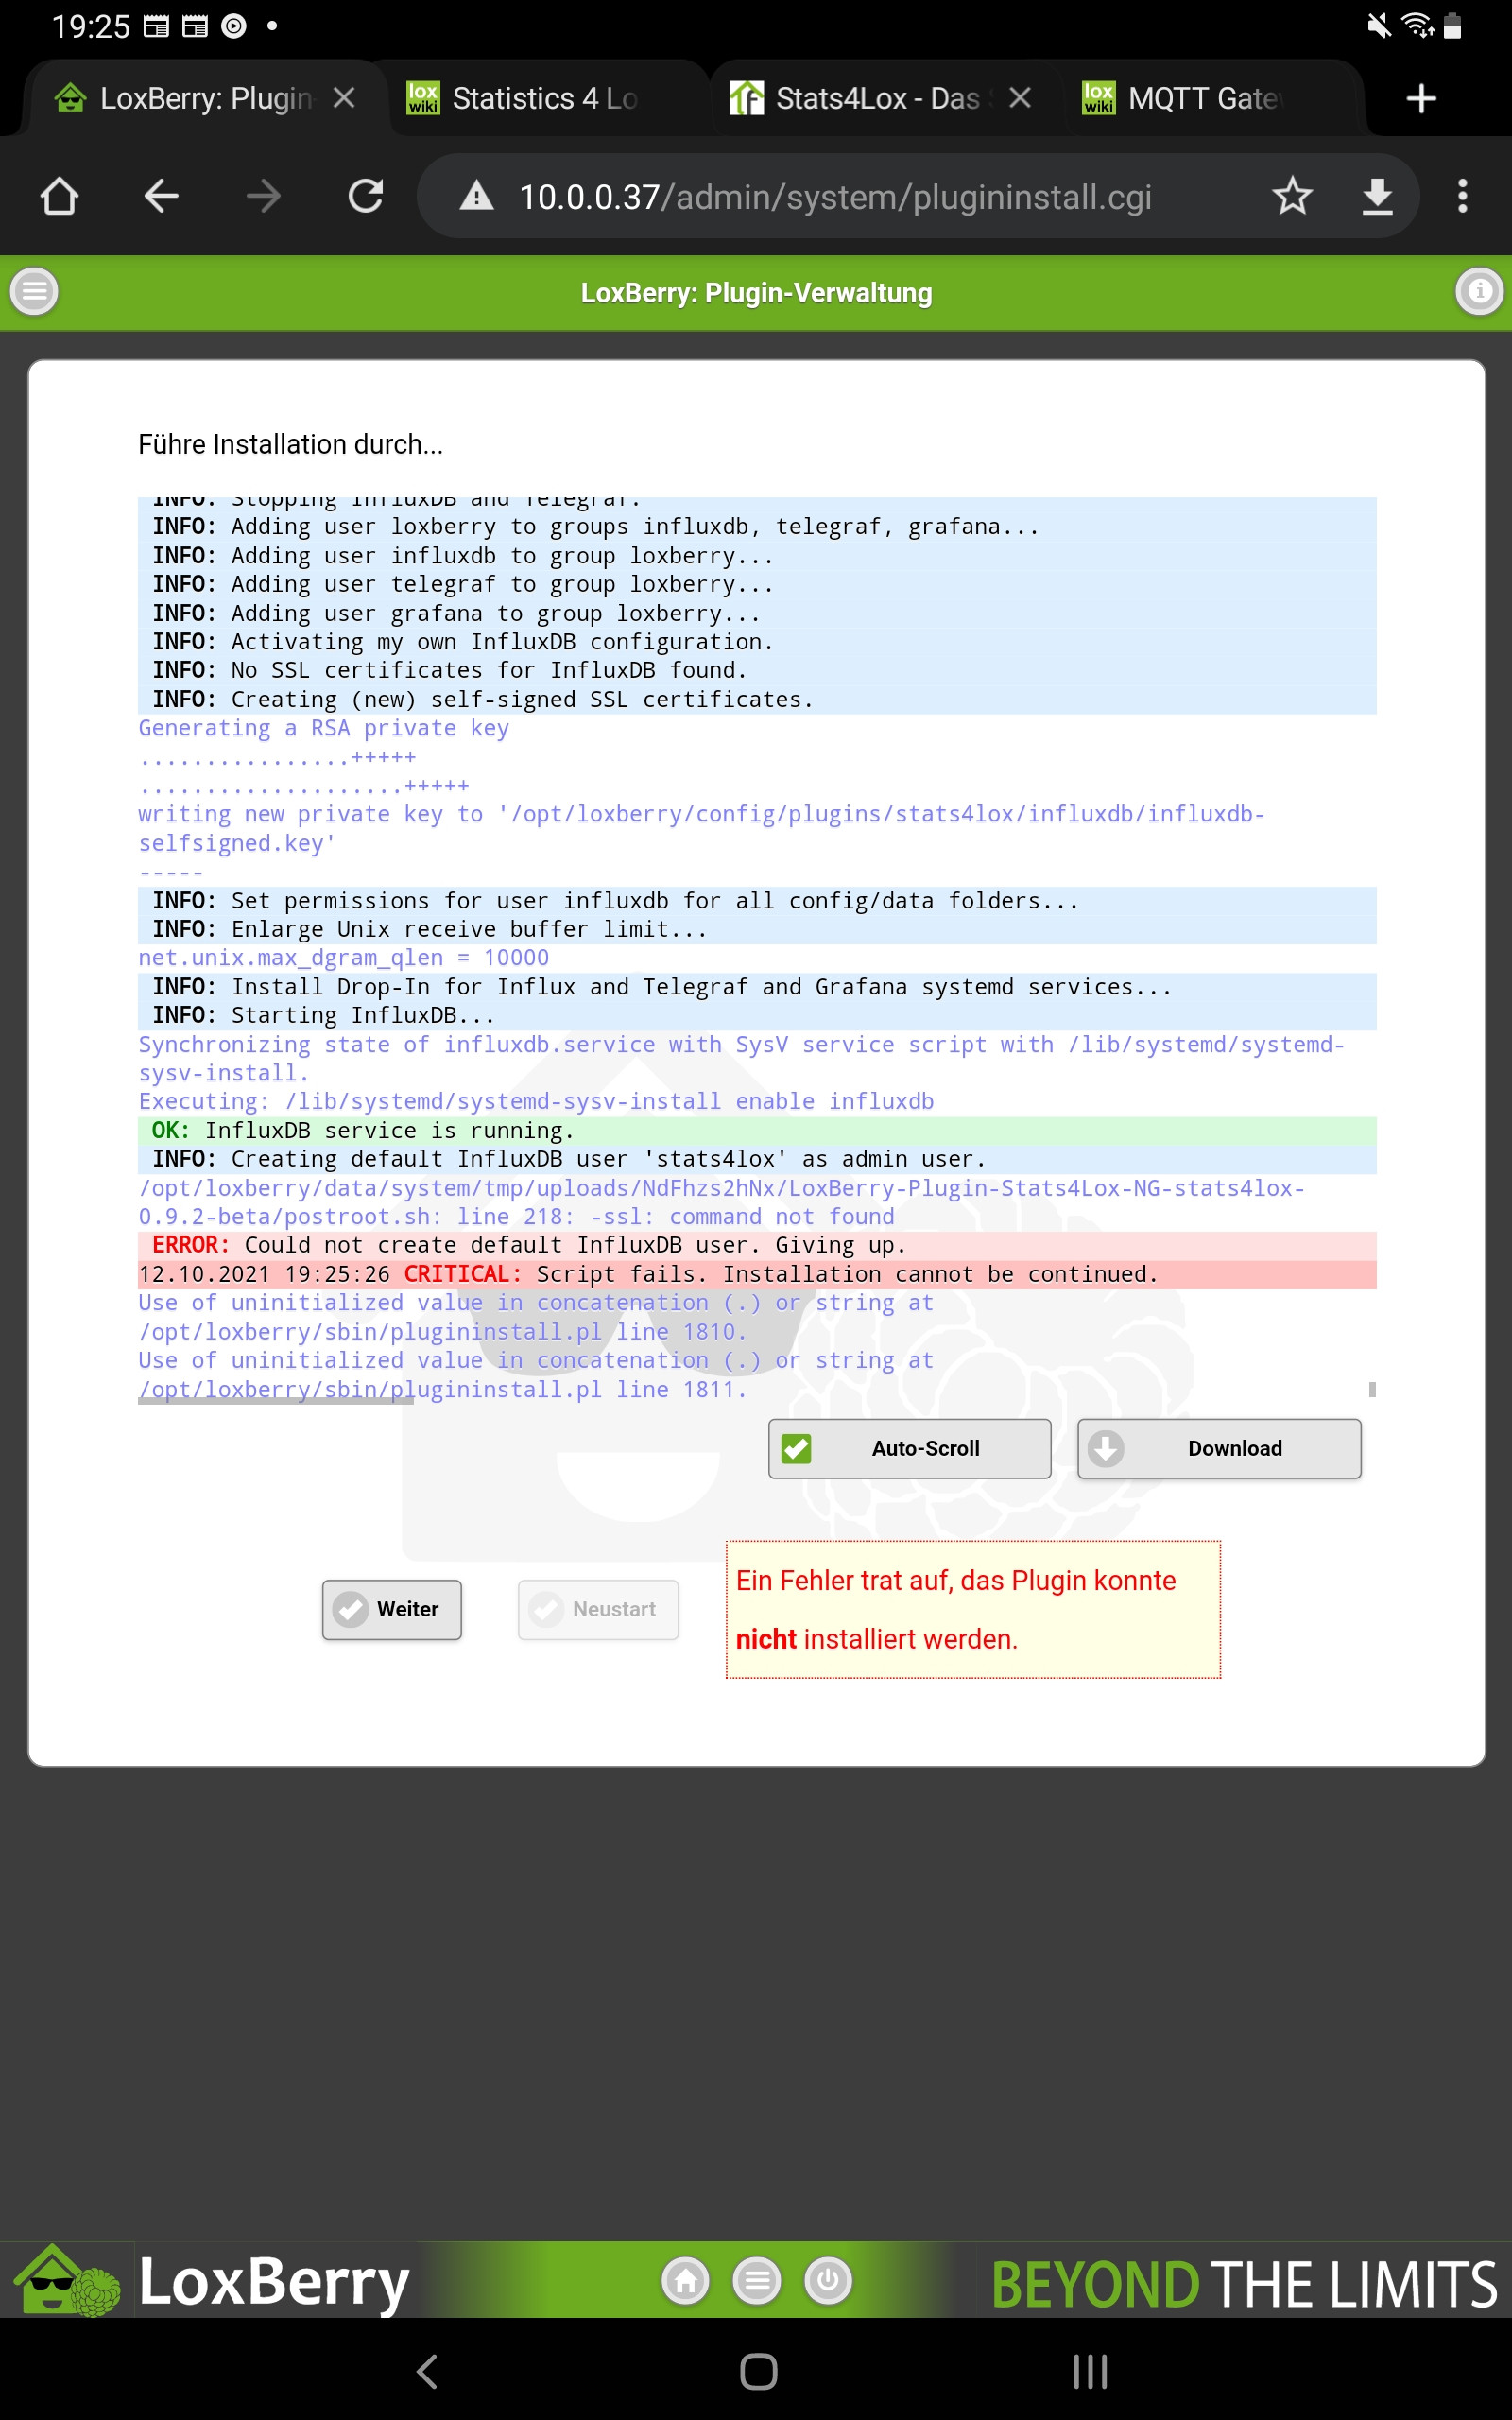Go back with the browser back arrow
Image resolution: width=1512 pixels, height=2420 pixels.
[161, 196]
